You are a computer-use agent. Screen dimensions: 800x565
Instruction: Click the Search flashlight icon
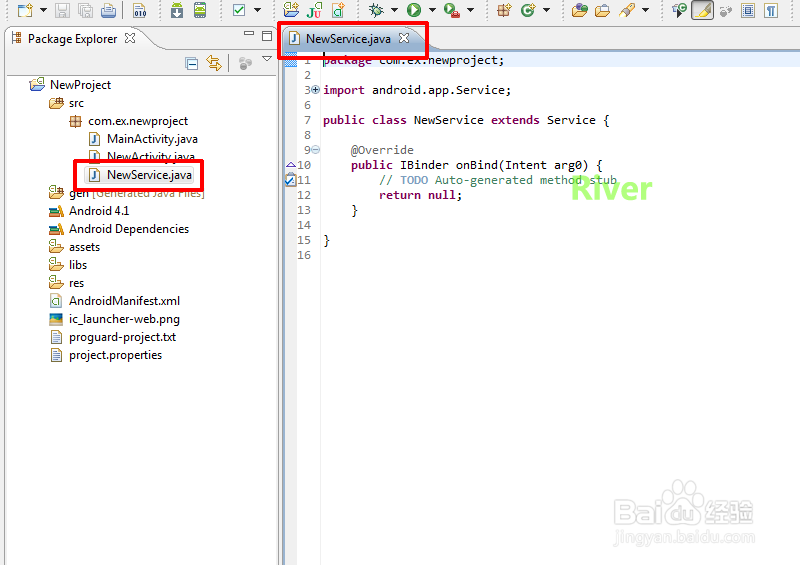627,10
